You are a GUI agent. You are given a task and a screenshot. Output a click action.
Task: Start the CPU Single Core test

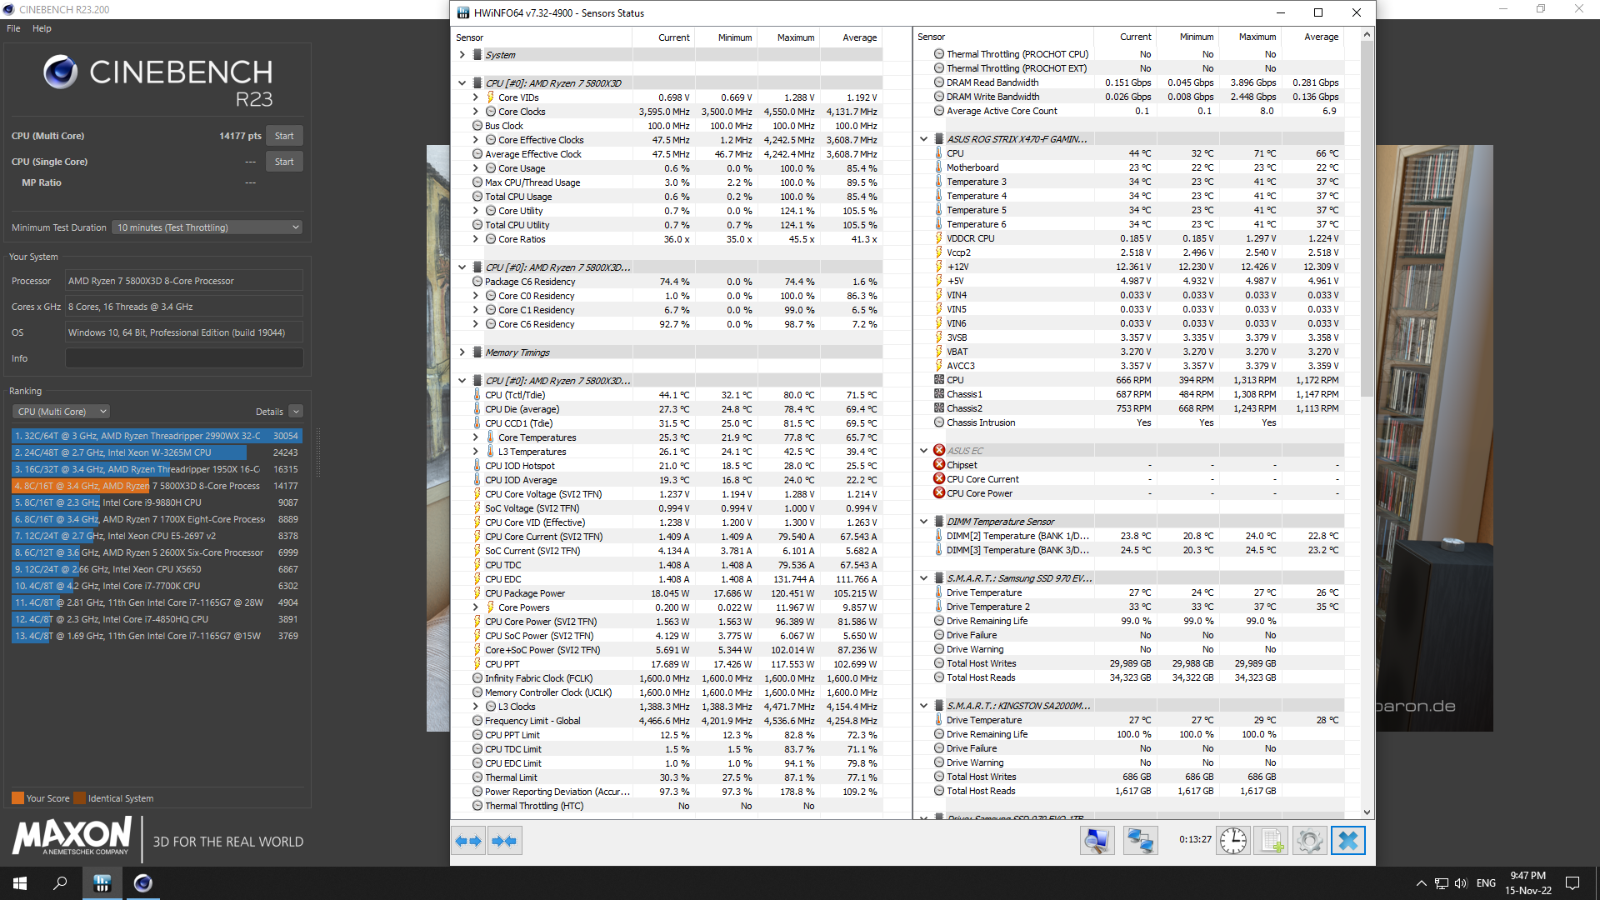tap(285, 162)
